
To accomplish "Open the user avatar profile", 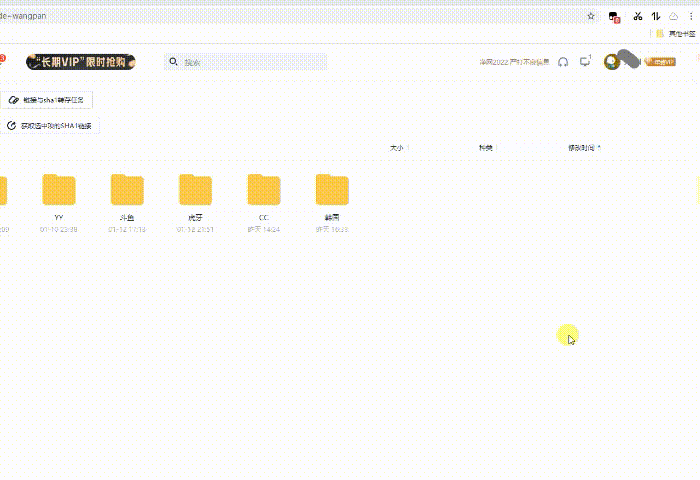I will coord(612,62).
